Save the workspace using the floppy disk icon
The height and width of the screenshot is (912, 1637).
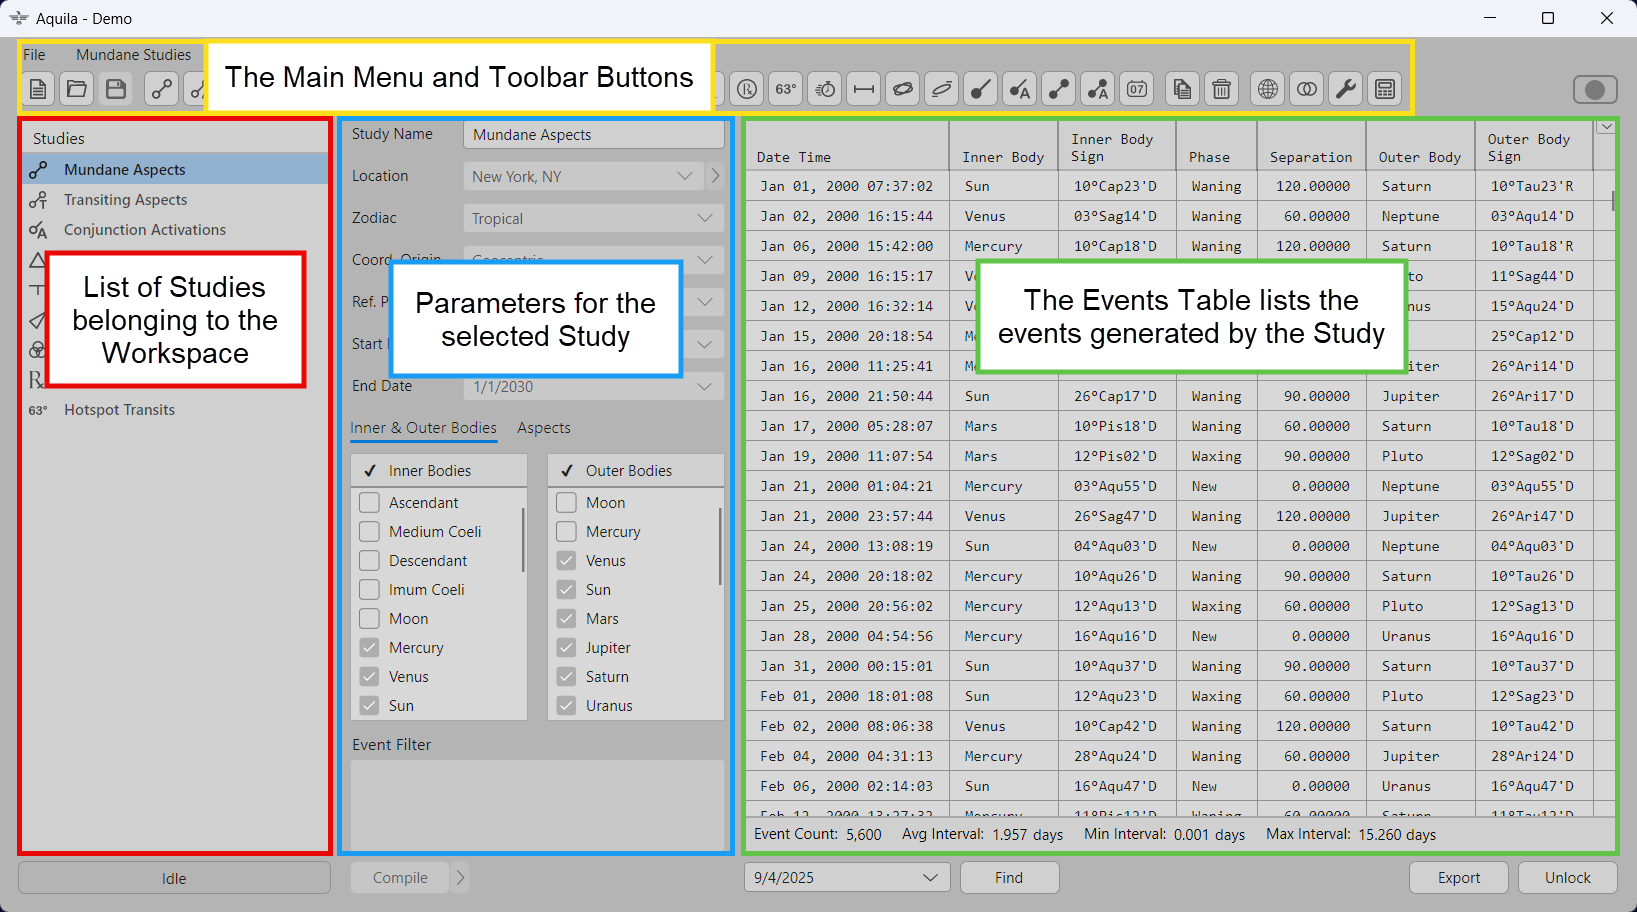(116, 89)
